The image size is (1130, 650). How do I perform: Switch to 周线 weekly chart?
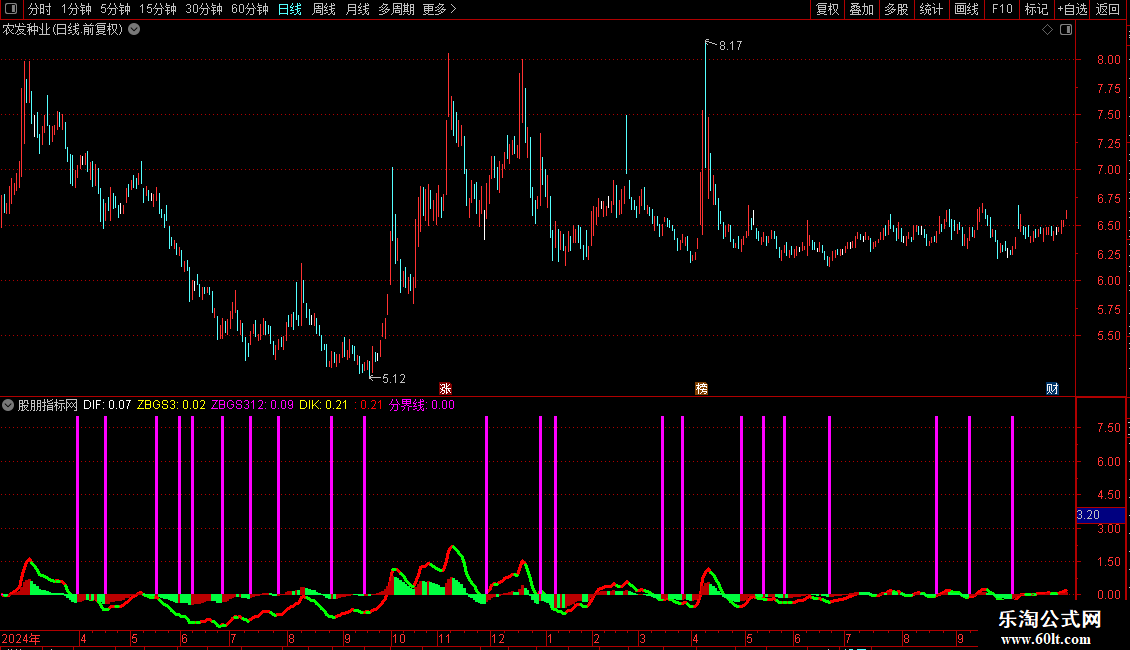click(x=324, y=9)
